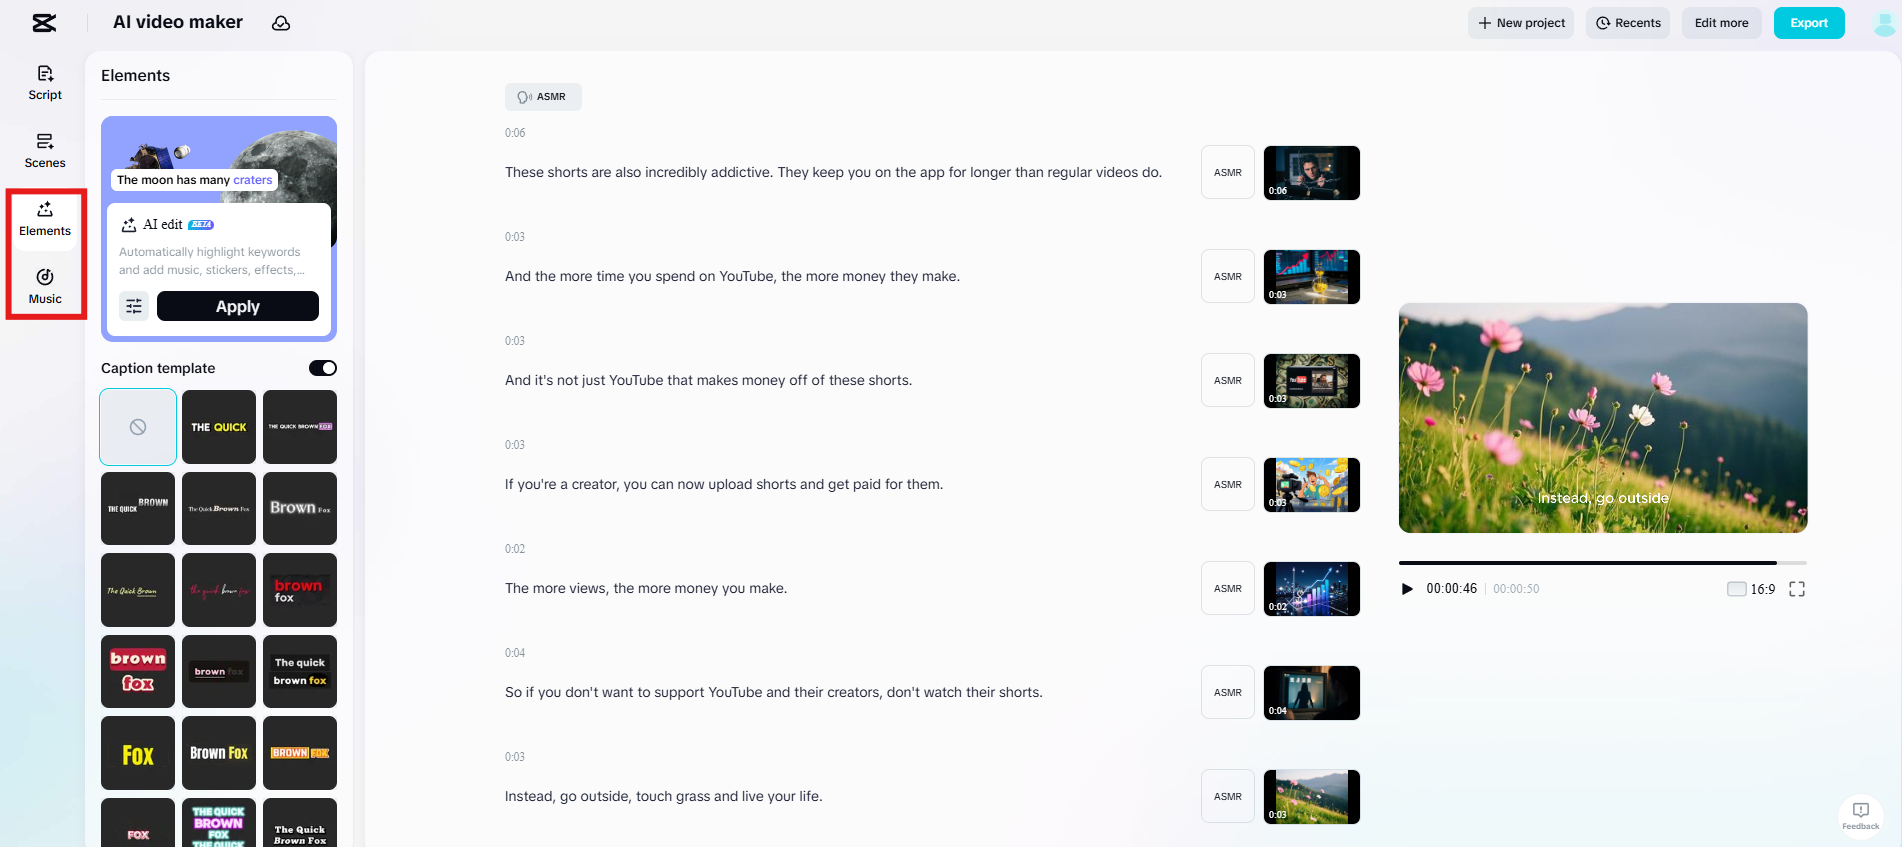1902x847 pixels.
Task: Click script line 'These shorts are also incredibly addictive'
Action: 833,172
